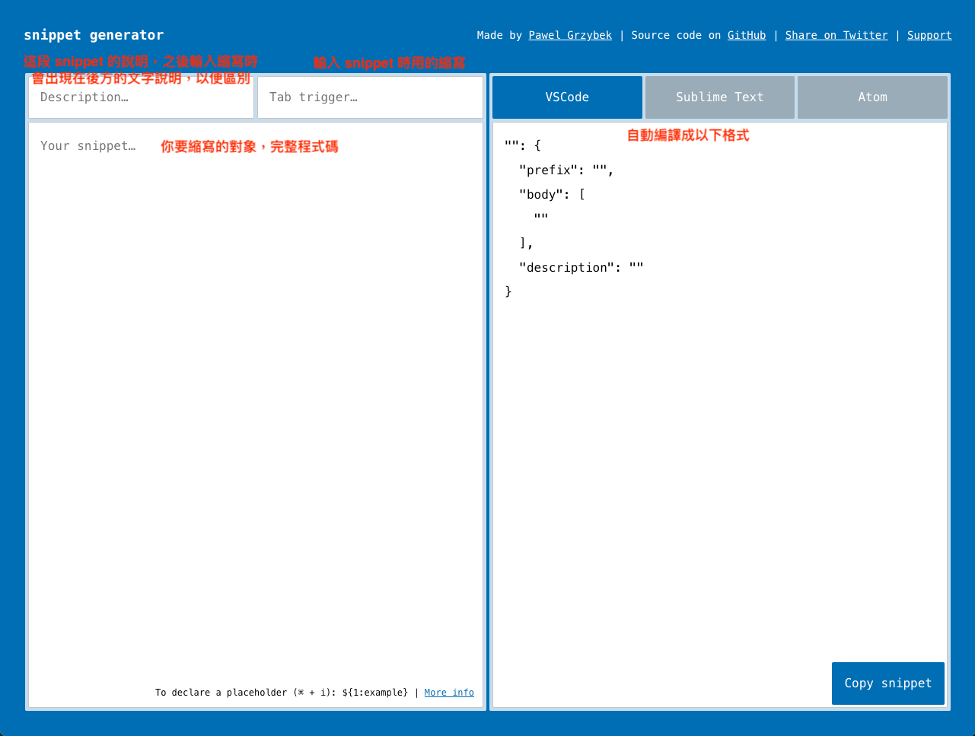Open the More info placeholder documentation link
This screenshot has width=977, height=737.
[448, 692]
